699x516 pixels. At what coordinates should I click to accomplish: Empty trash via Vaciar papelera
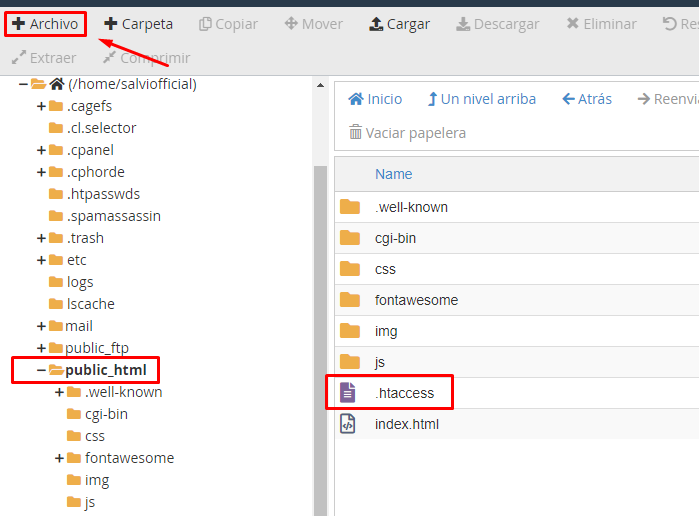(407, 133)
